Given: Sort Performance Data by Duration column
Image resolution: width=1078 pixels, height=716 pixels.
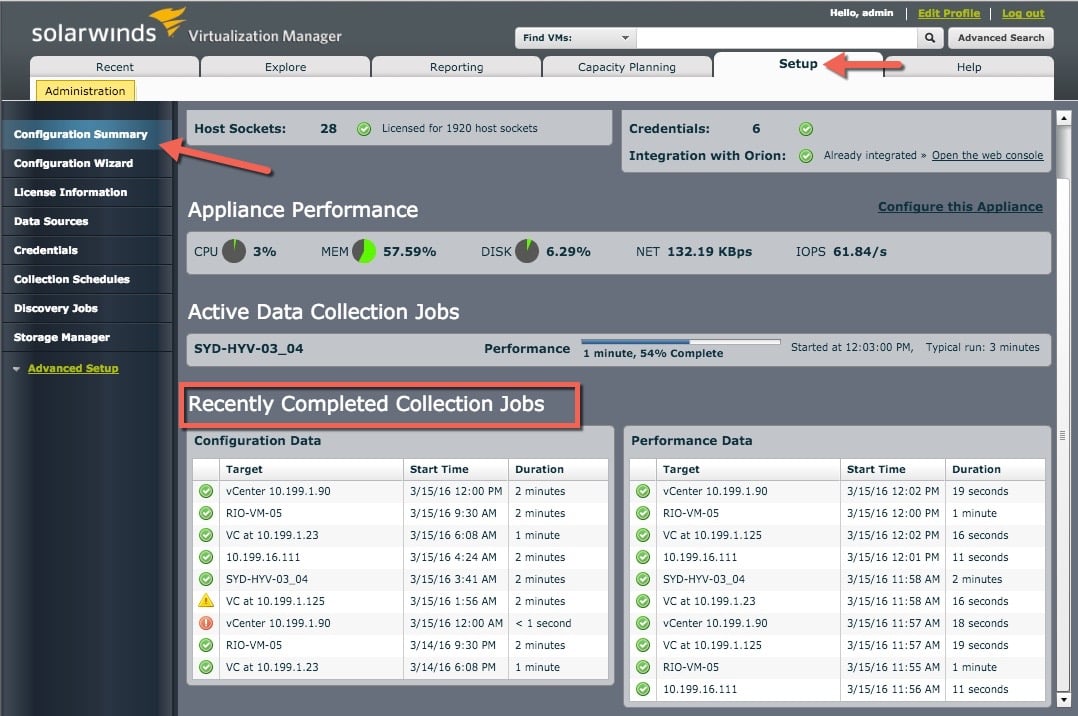Looking at the screenshot, I should 995,469.
